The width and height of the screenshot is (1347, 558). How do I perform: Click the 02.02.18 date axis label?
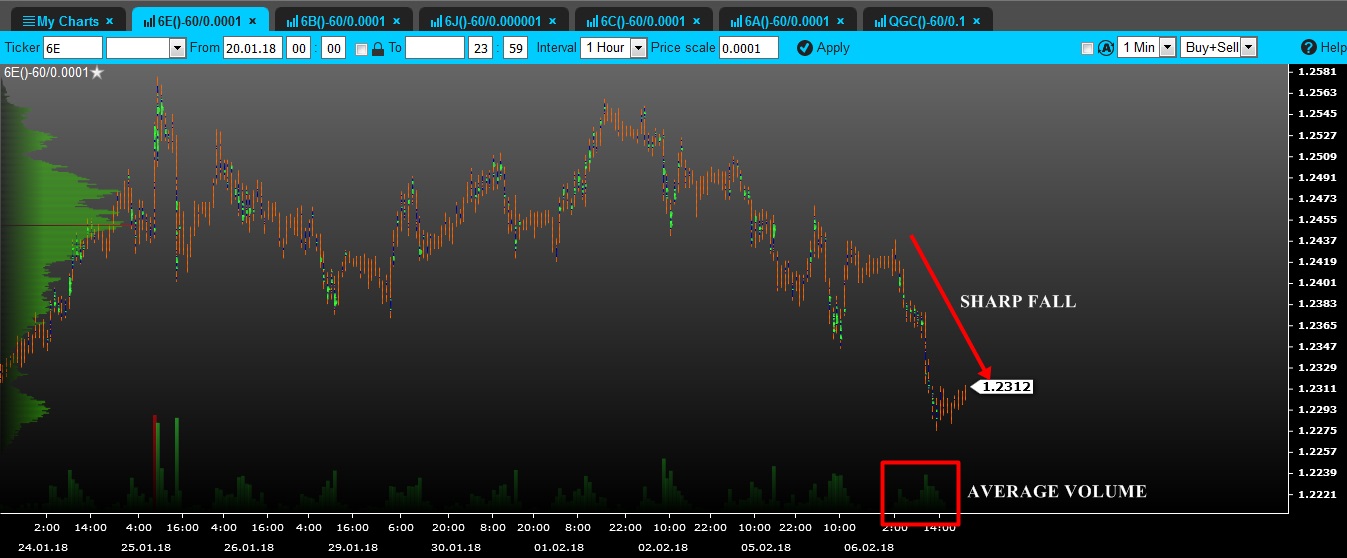662,548
